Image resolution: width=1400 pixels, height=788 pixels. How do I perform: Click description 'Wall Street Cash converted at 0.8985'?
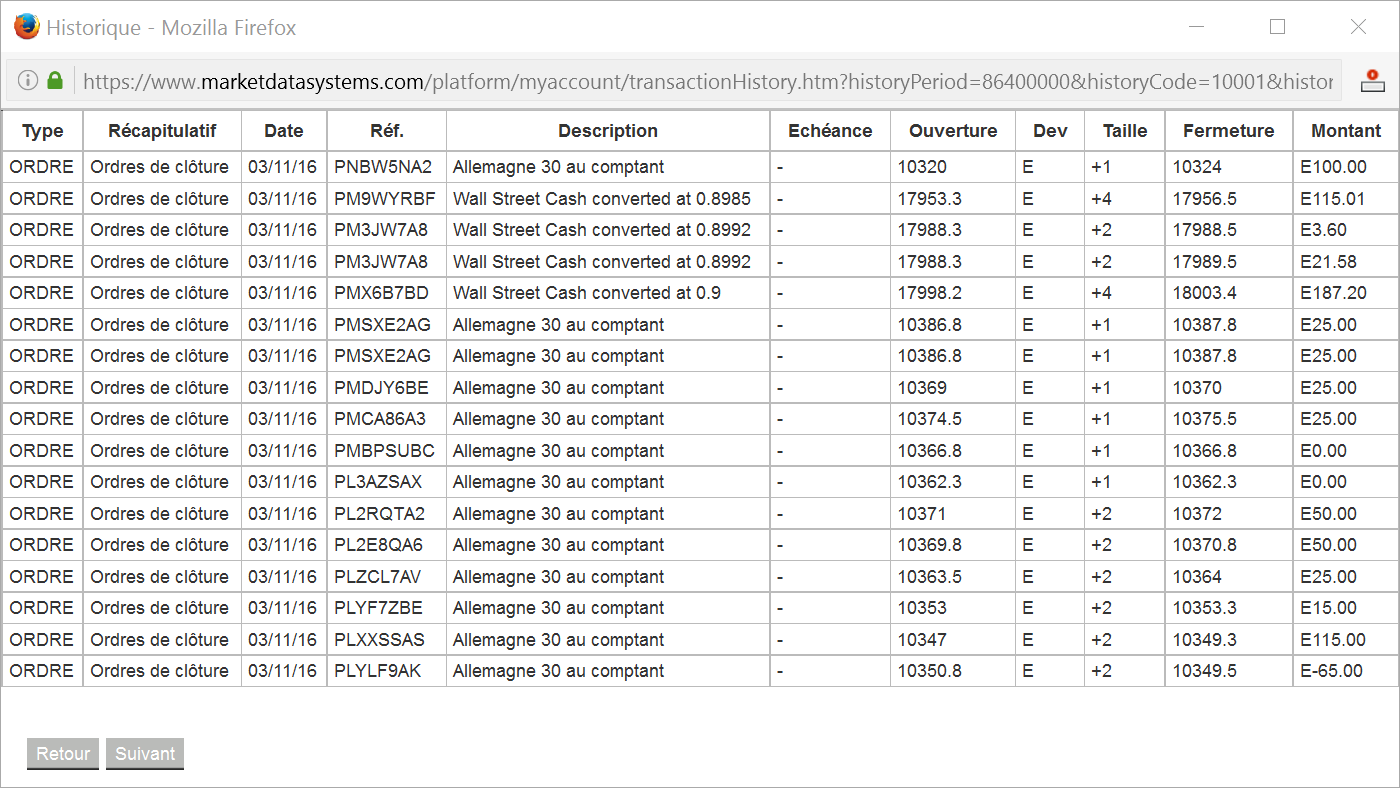click(x=602, y=199)
